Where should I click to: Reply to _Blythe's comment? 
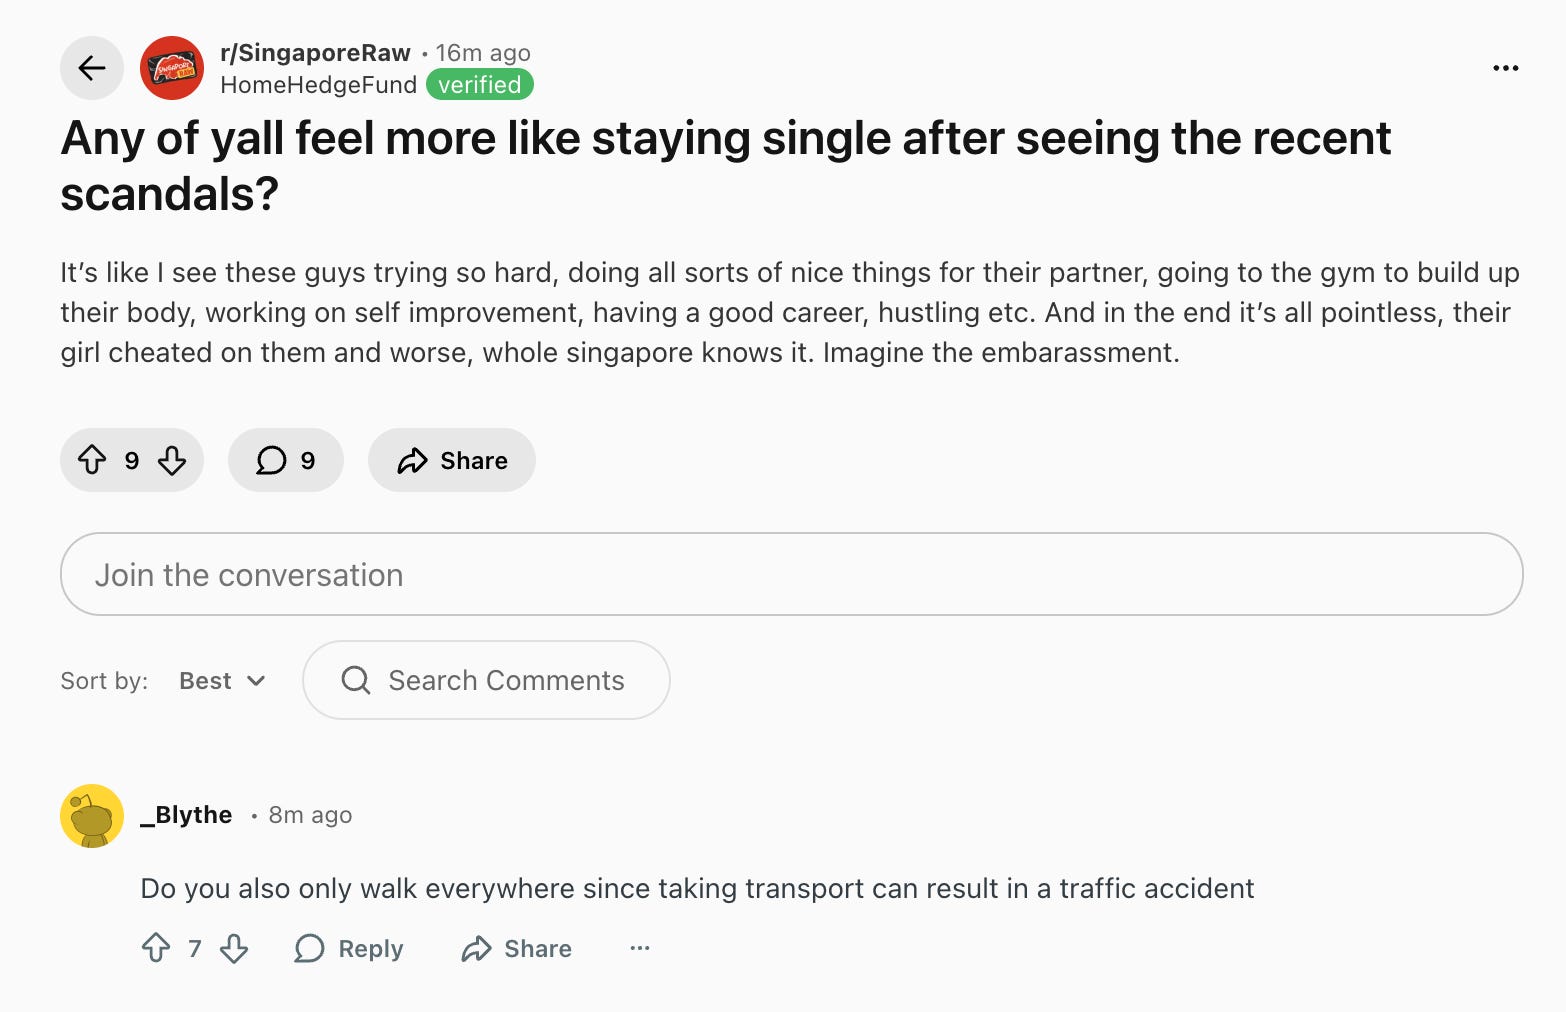coord(349,948)
